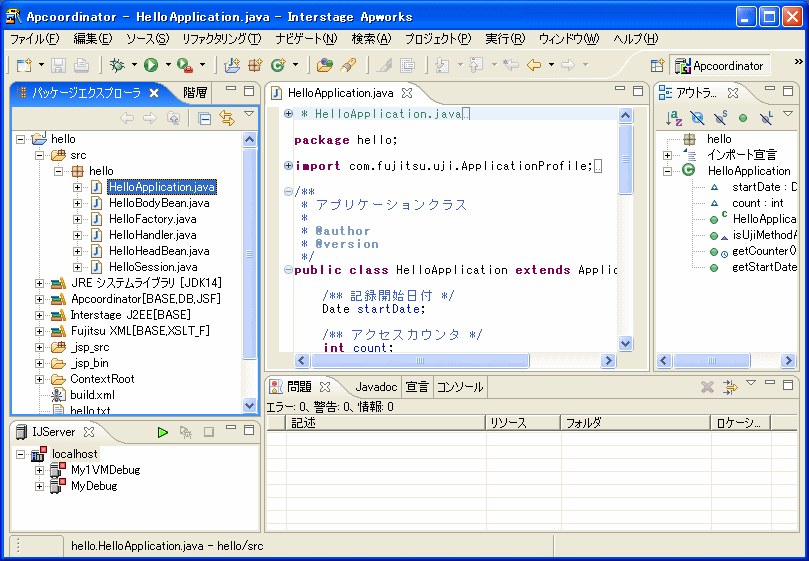Image resolution: width=809 pixels, height=561 pixels.
Task: Collapse the class Javadoc comment fold
Action: click(288, 191)
